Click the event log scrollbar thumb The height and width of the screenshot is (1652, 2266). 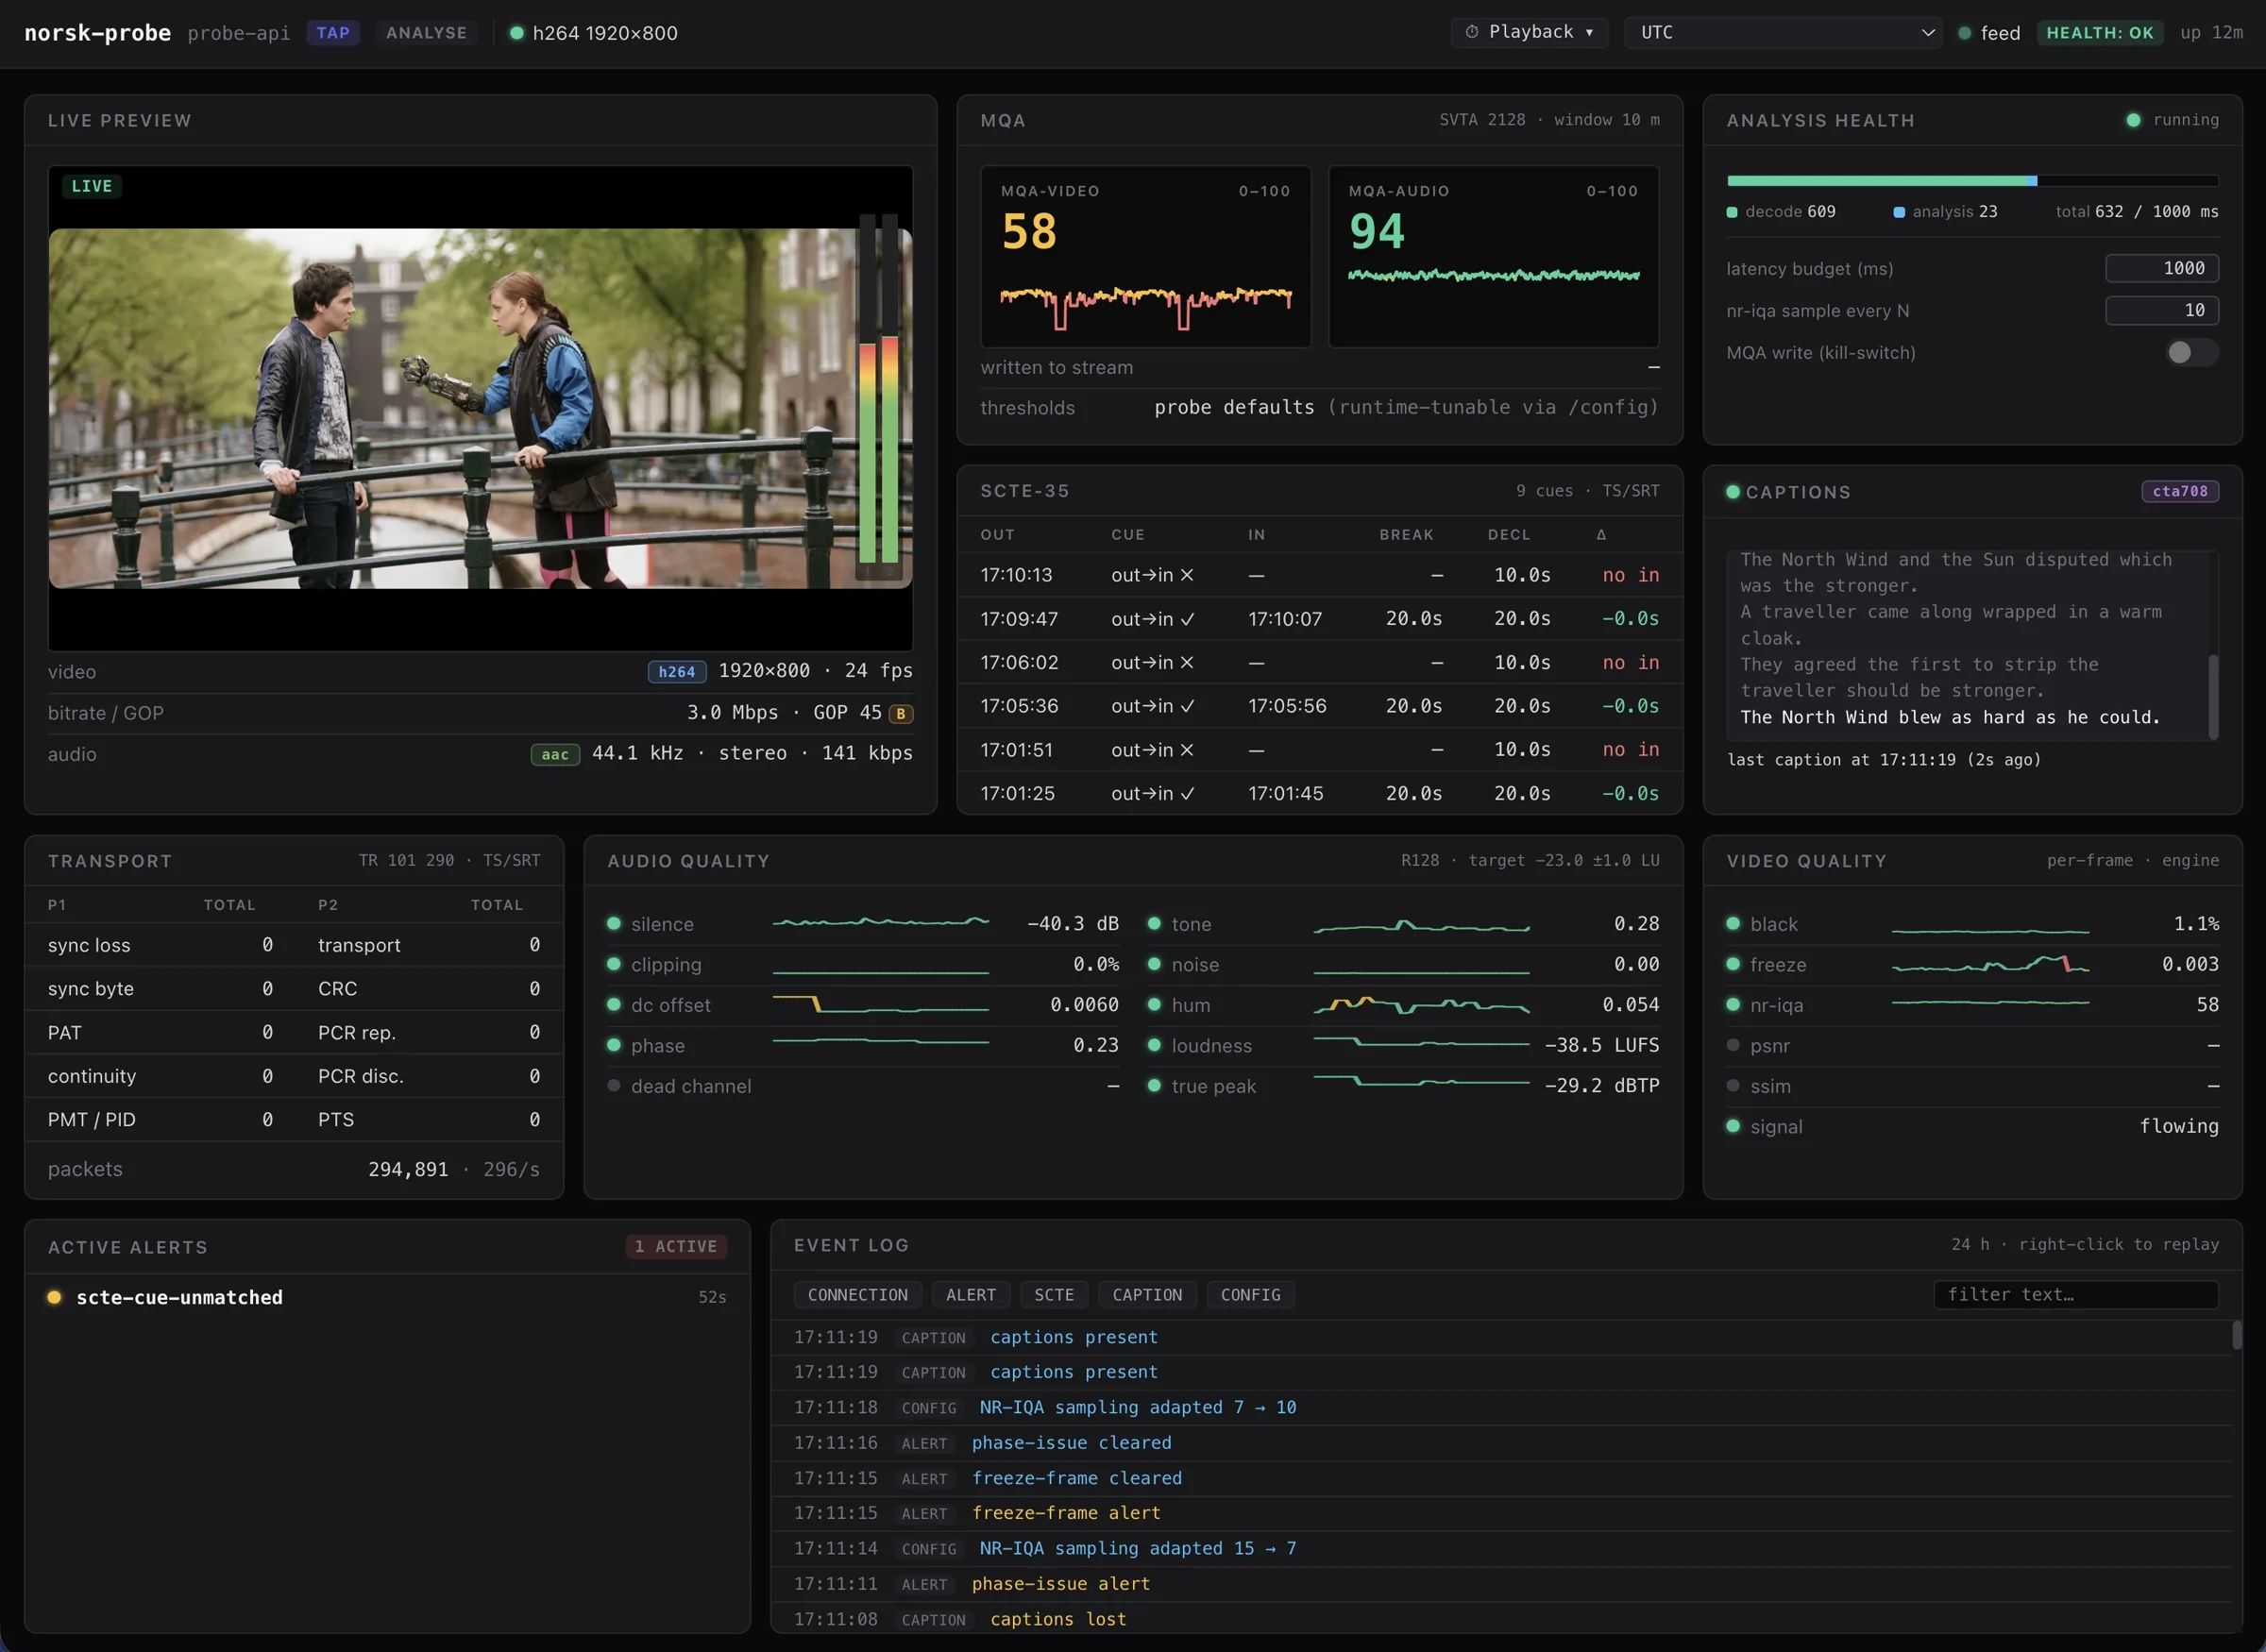(2236, 1336)
